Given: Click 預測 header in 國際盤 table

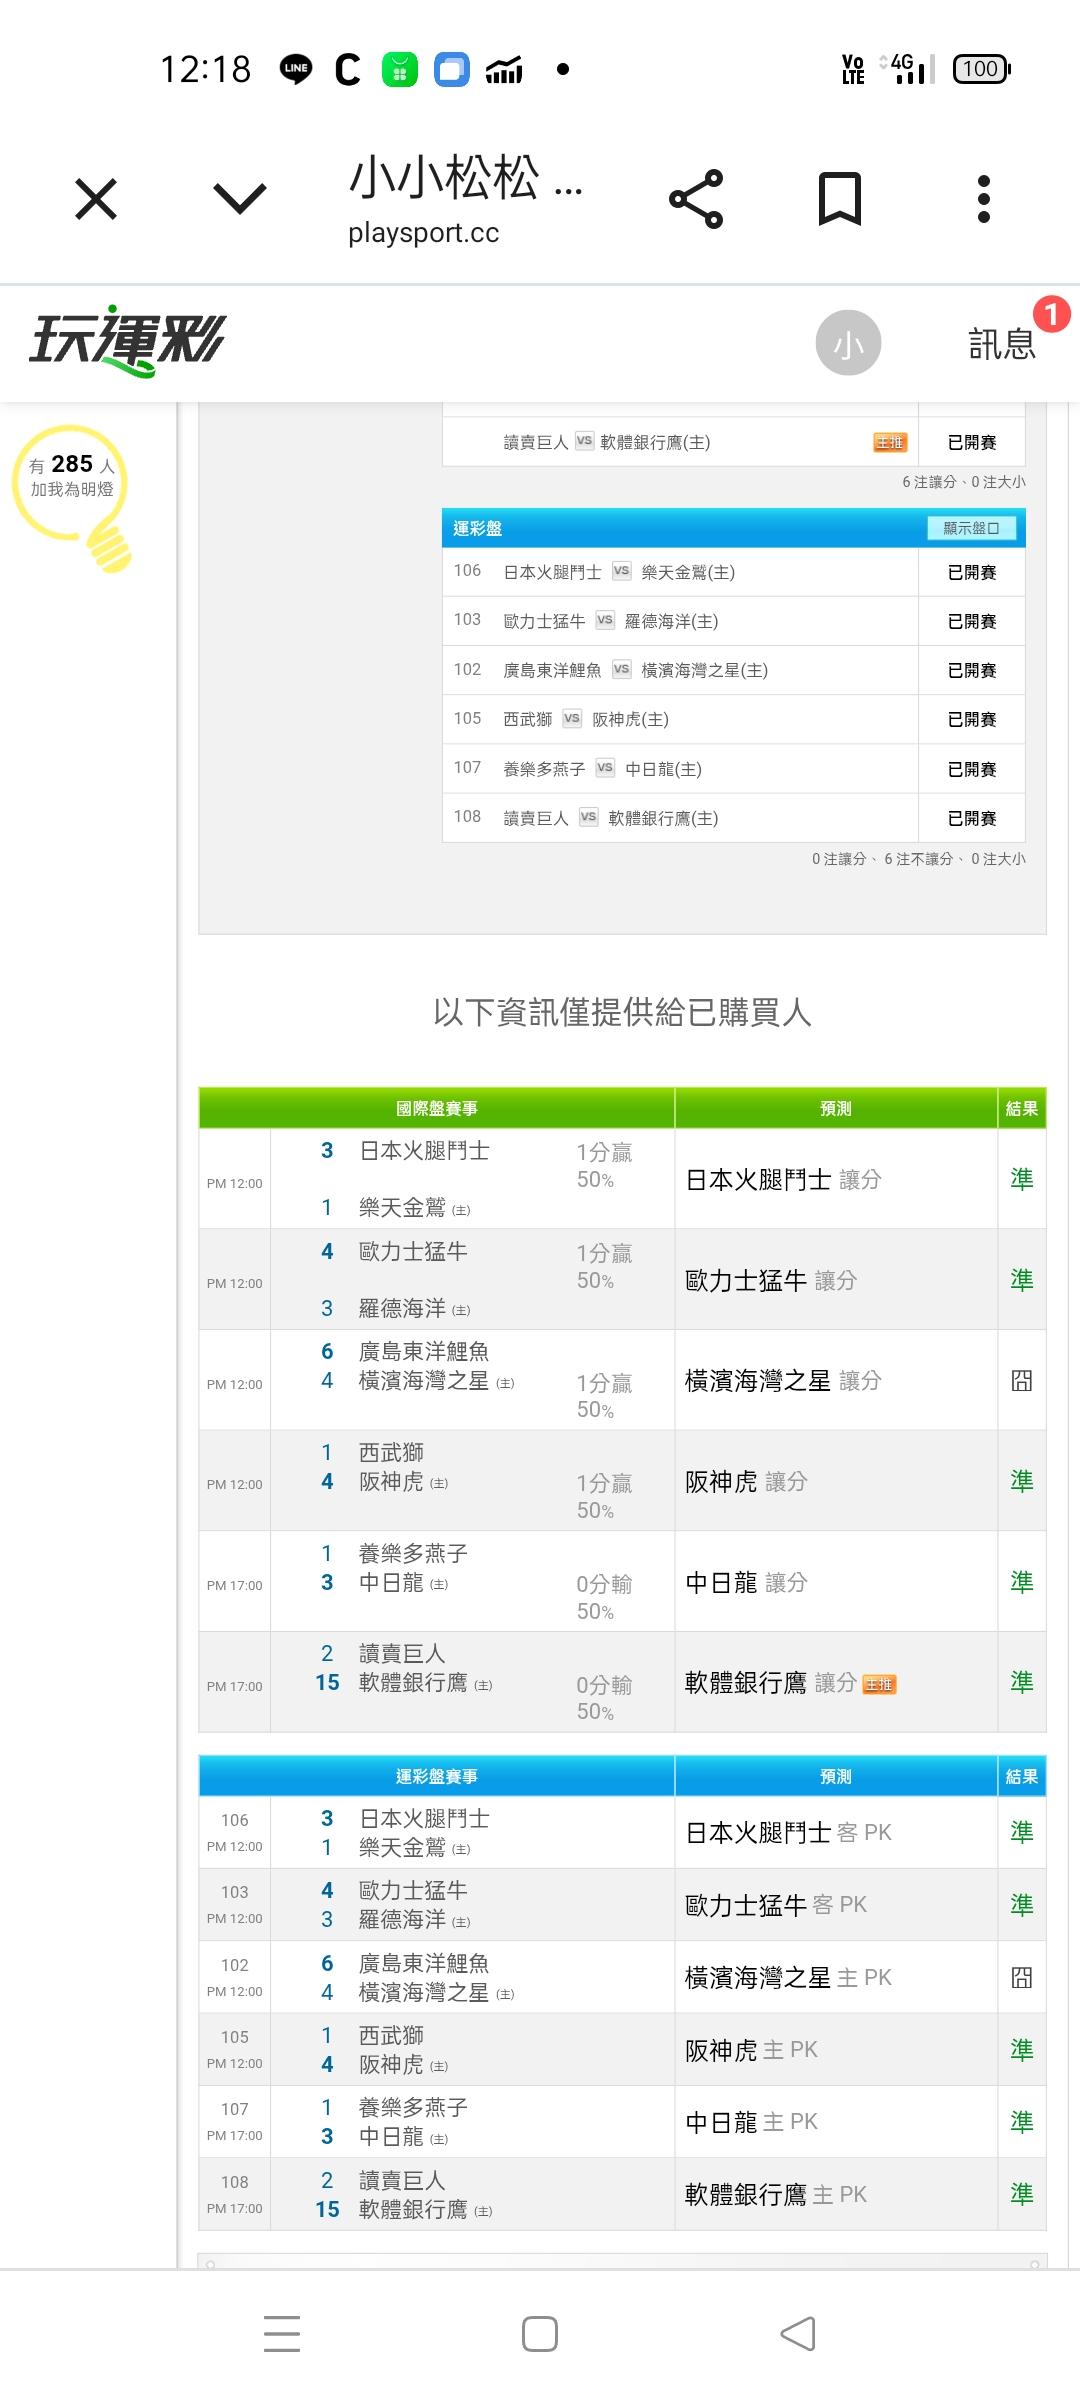Looking at the screenshot, I should pos(836,1108).
